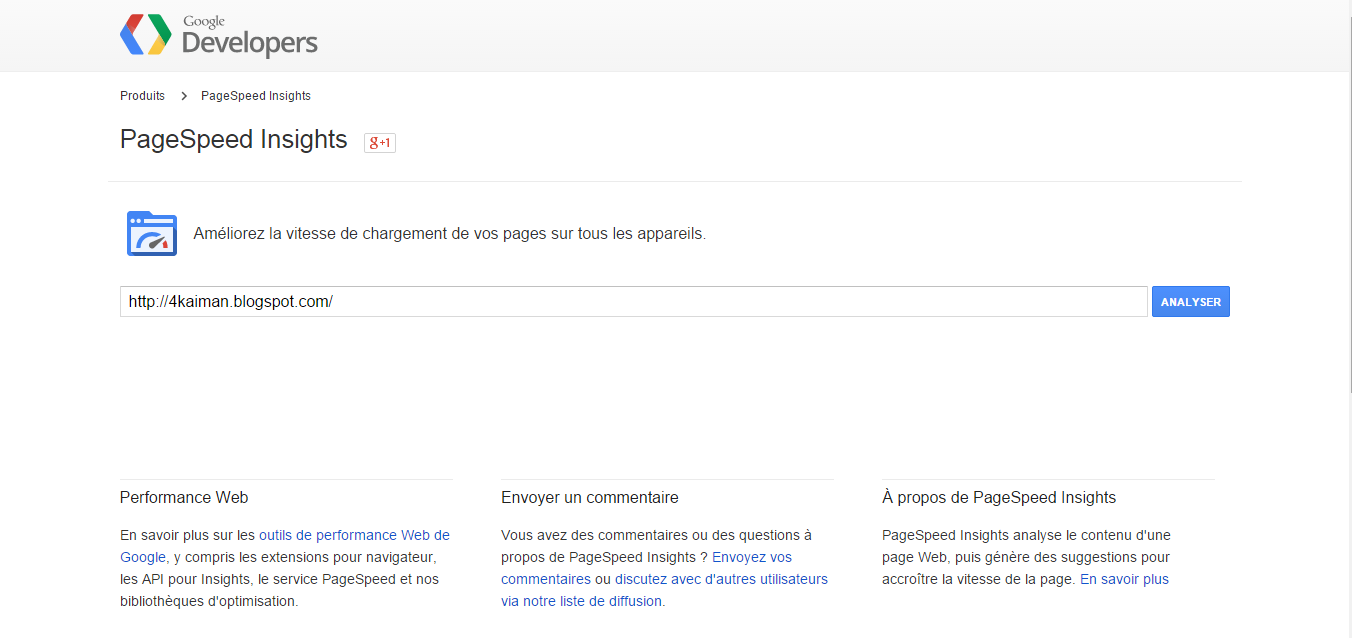Click the breadcrumb chevron separator

[x=184, y=96]
